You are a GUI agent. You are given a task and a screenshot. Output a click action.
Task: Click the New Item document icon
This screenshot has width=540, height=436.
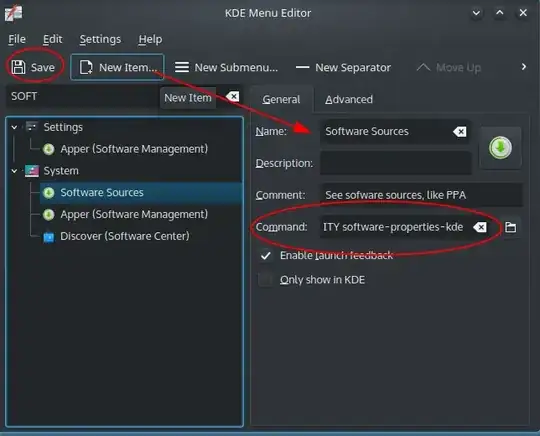click(x=86, y=67)
